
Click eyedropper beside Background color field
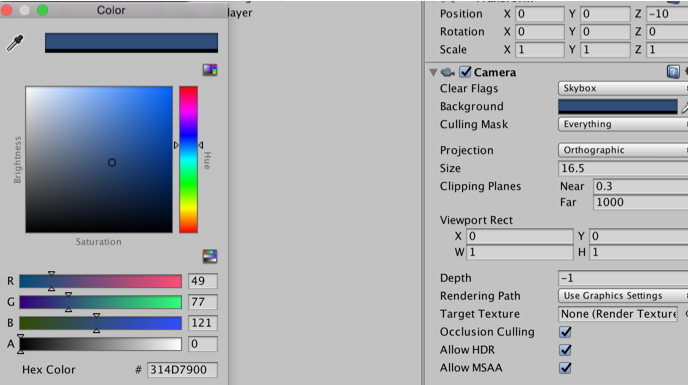click(684, 107)
